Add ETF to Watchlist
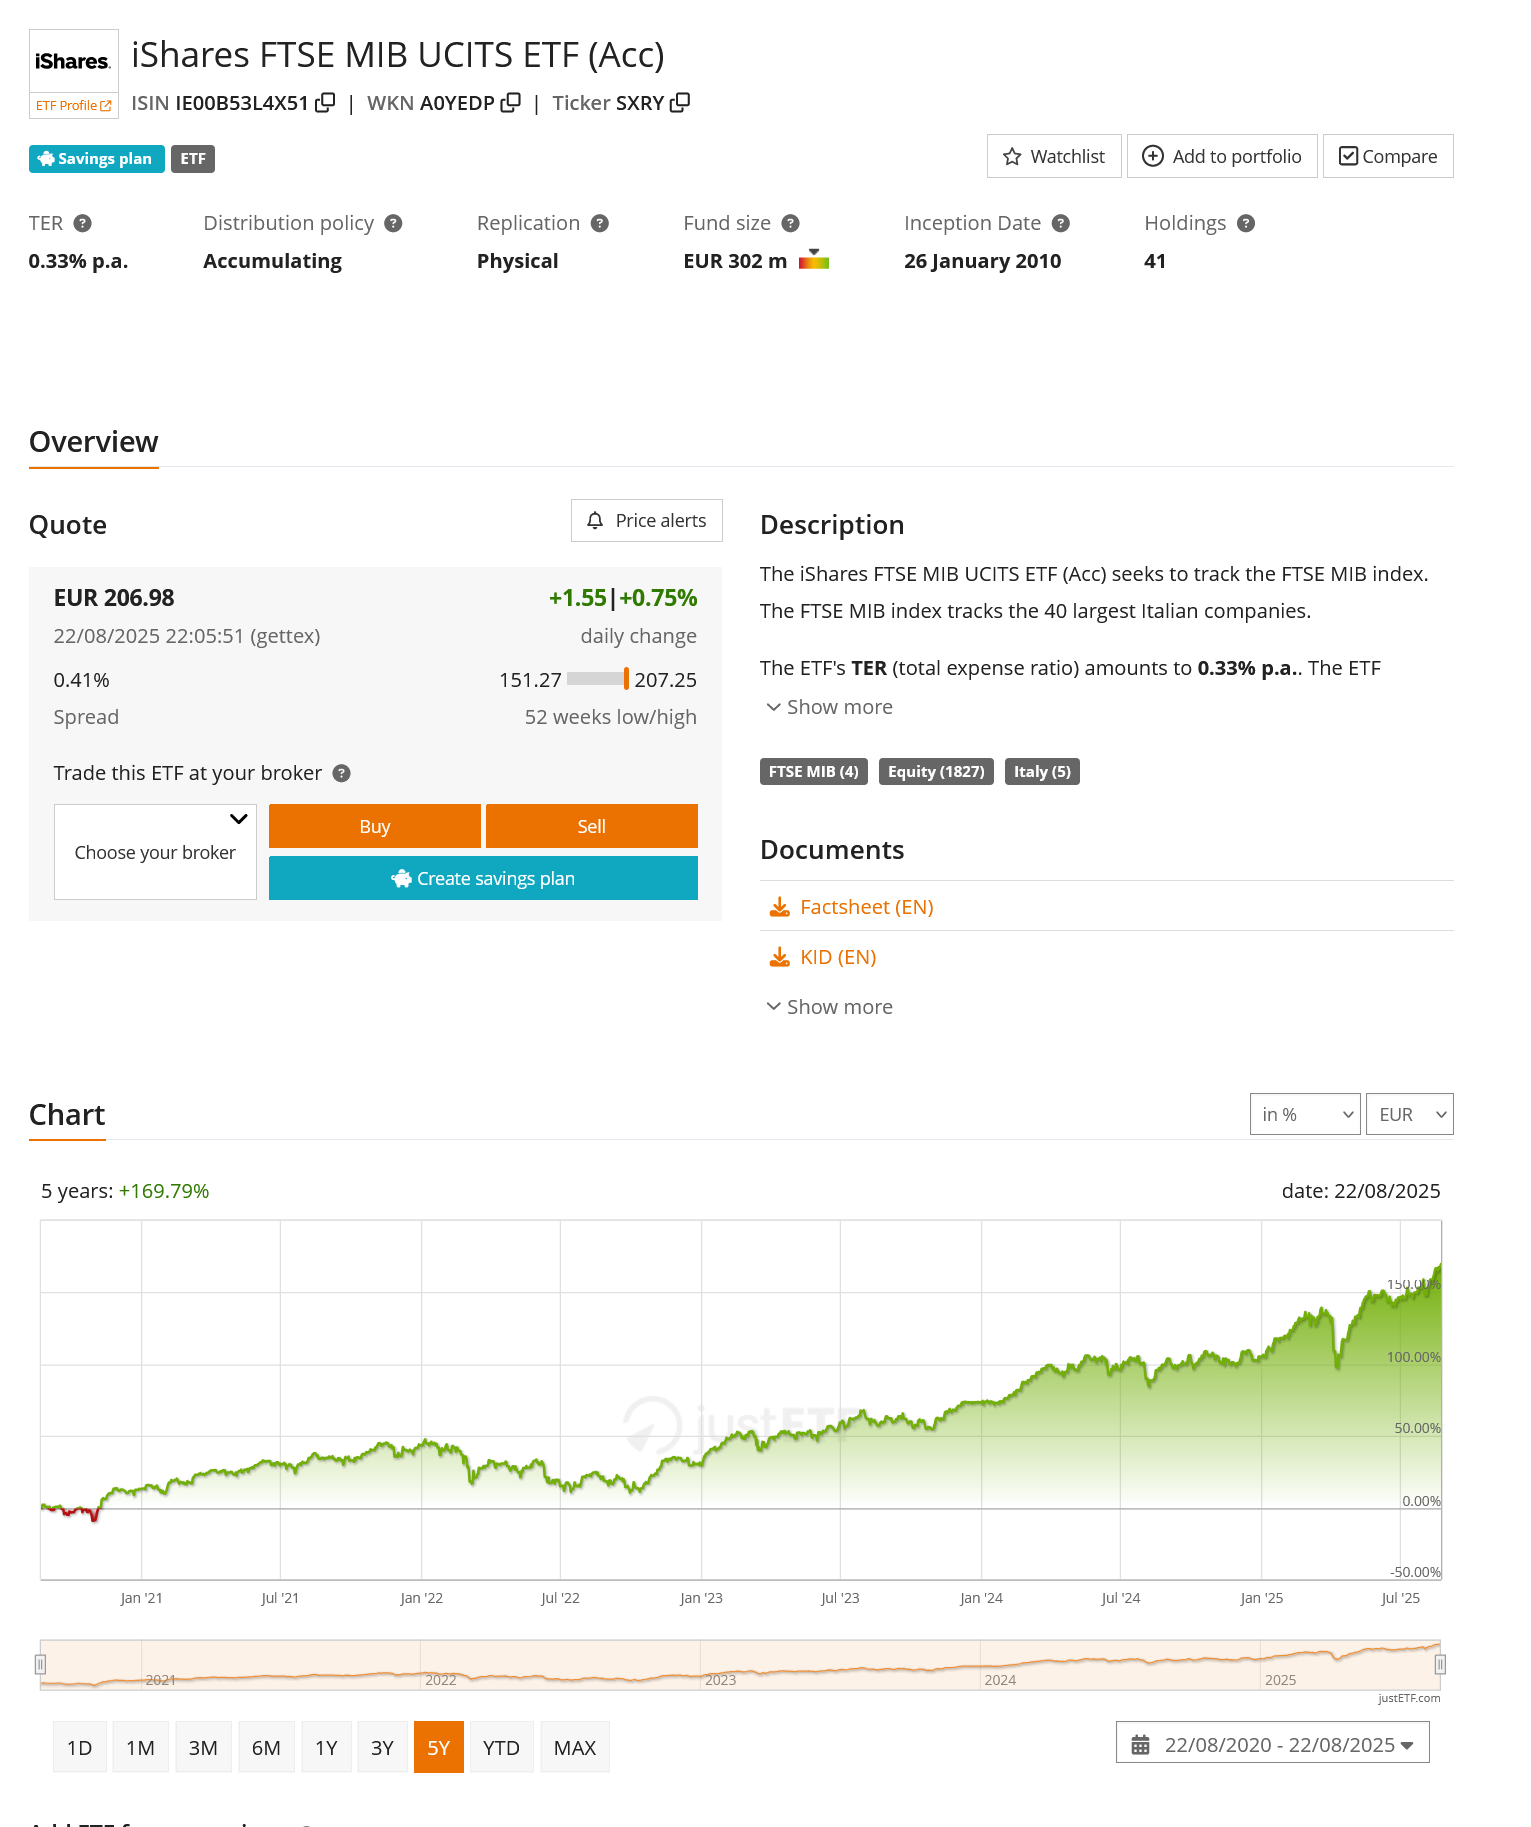1531x1827 pixels. pos(1054,156)
